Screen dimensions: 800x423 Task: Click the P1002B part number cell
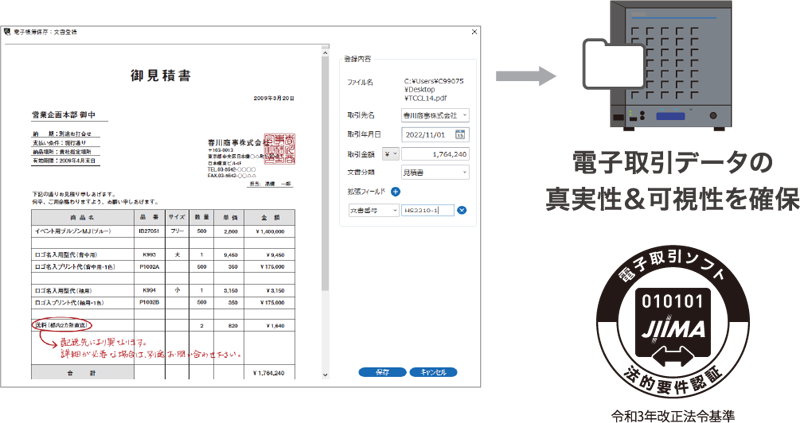149,302
